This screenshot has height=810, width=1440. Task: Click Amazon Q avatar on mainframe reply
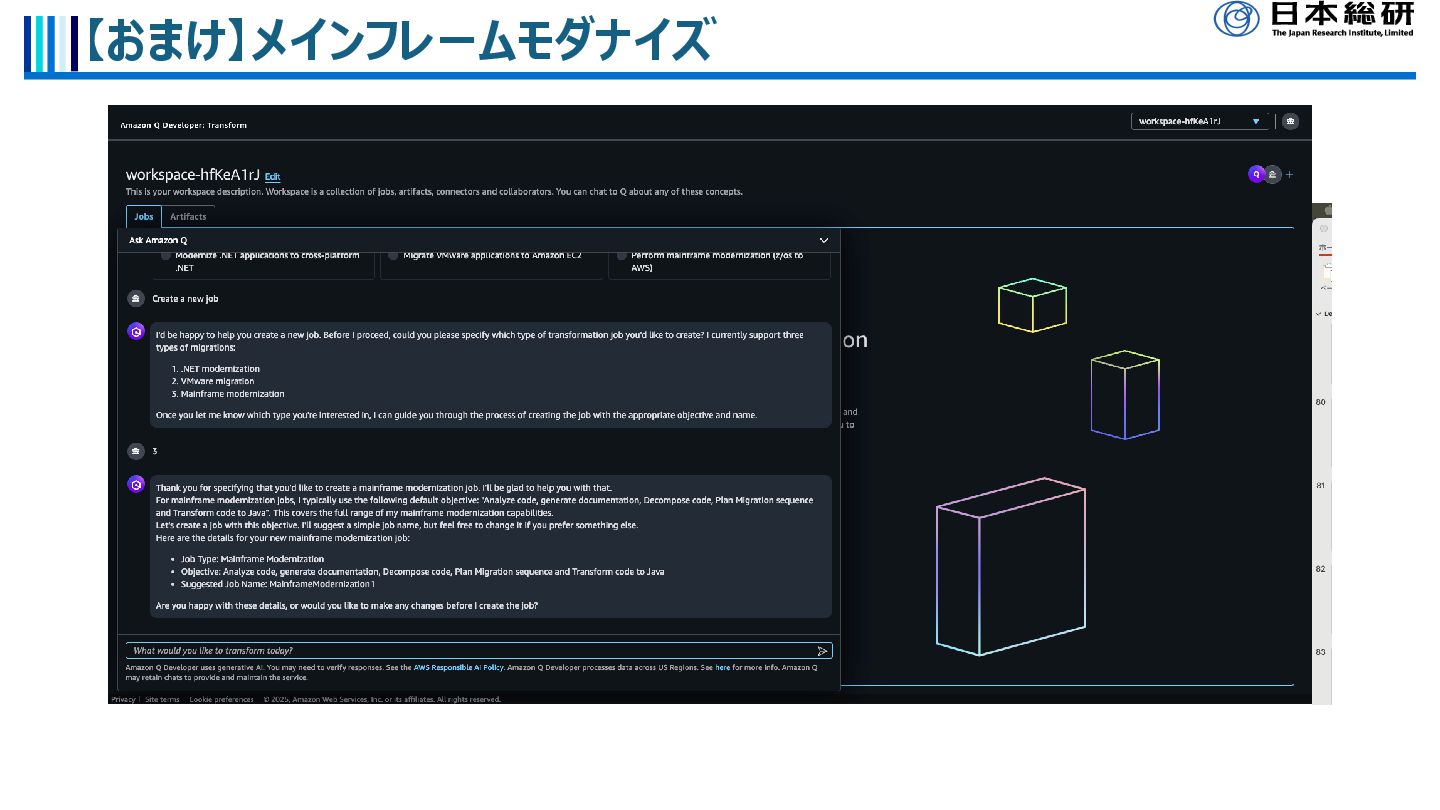click(x=136, y=484)
